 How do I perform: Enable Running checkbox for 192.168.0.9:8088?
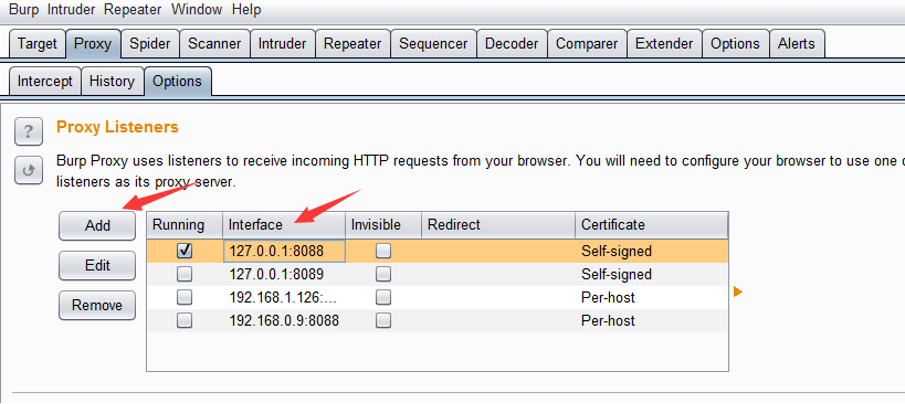pyautogui.click(x=185, y=320)
